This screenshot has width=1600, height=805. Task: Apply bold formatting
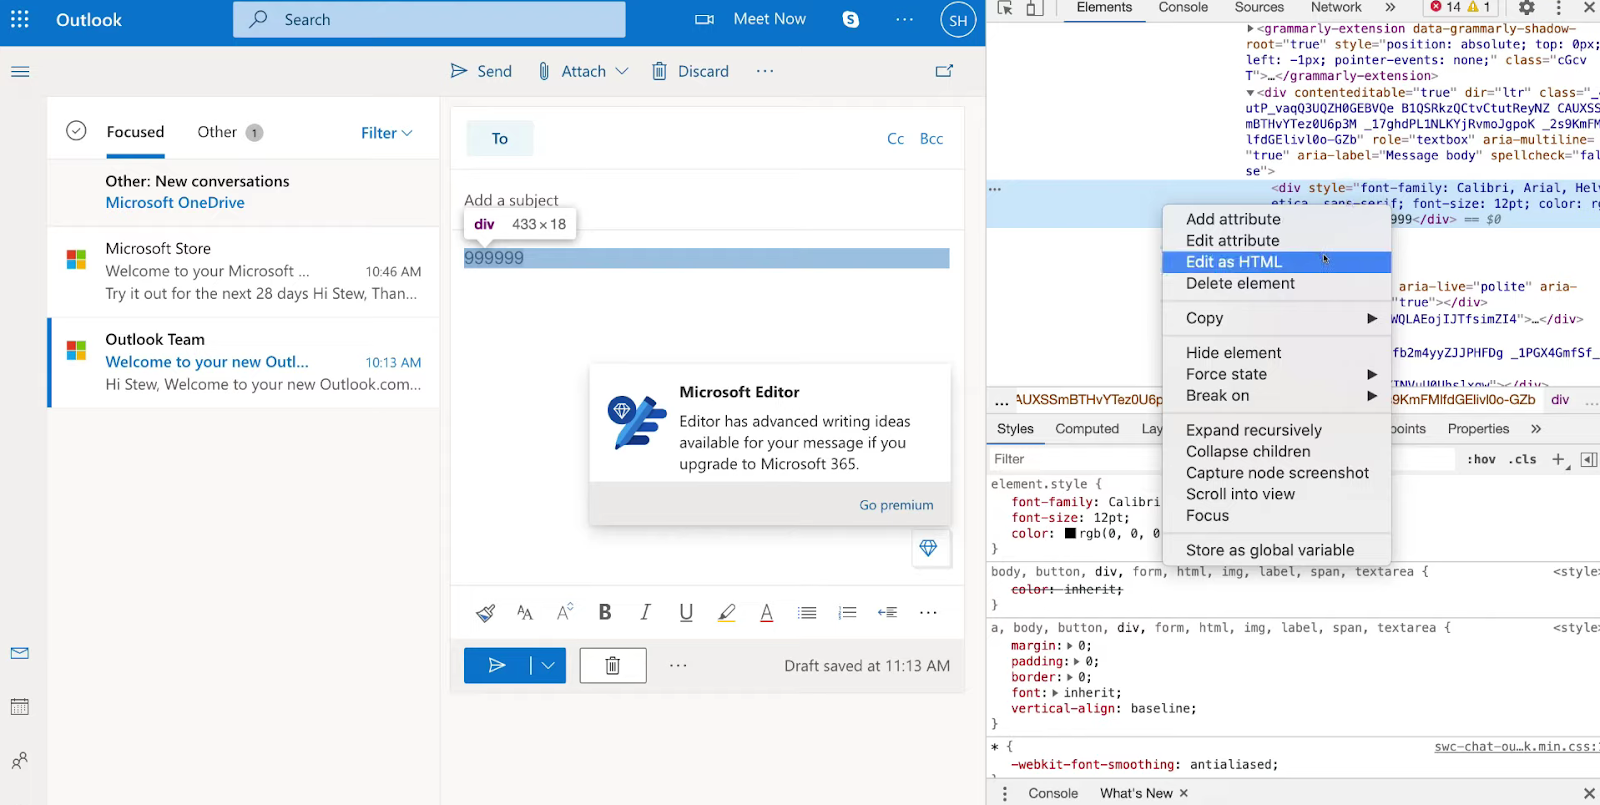click(x=605, y=613)
